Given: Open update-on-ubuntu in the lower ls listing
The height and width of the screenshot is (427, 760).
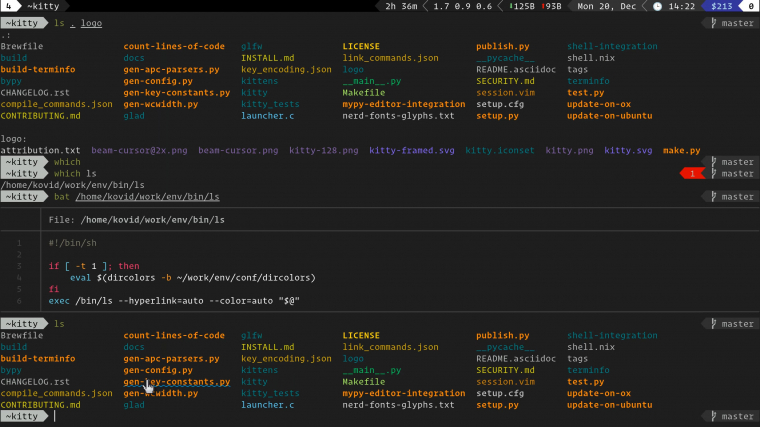Looking at the screenshot, I should click(x=609, y=405).
